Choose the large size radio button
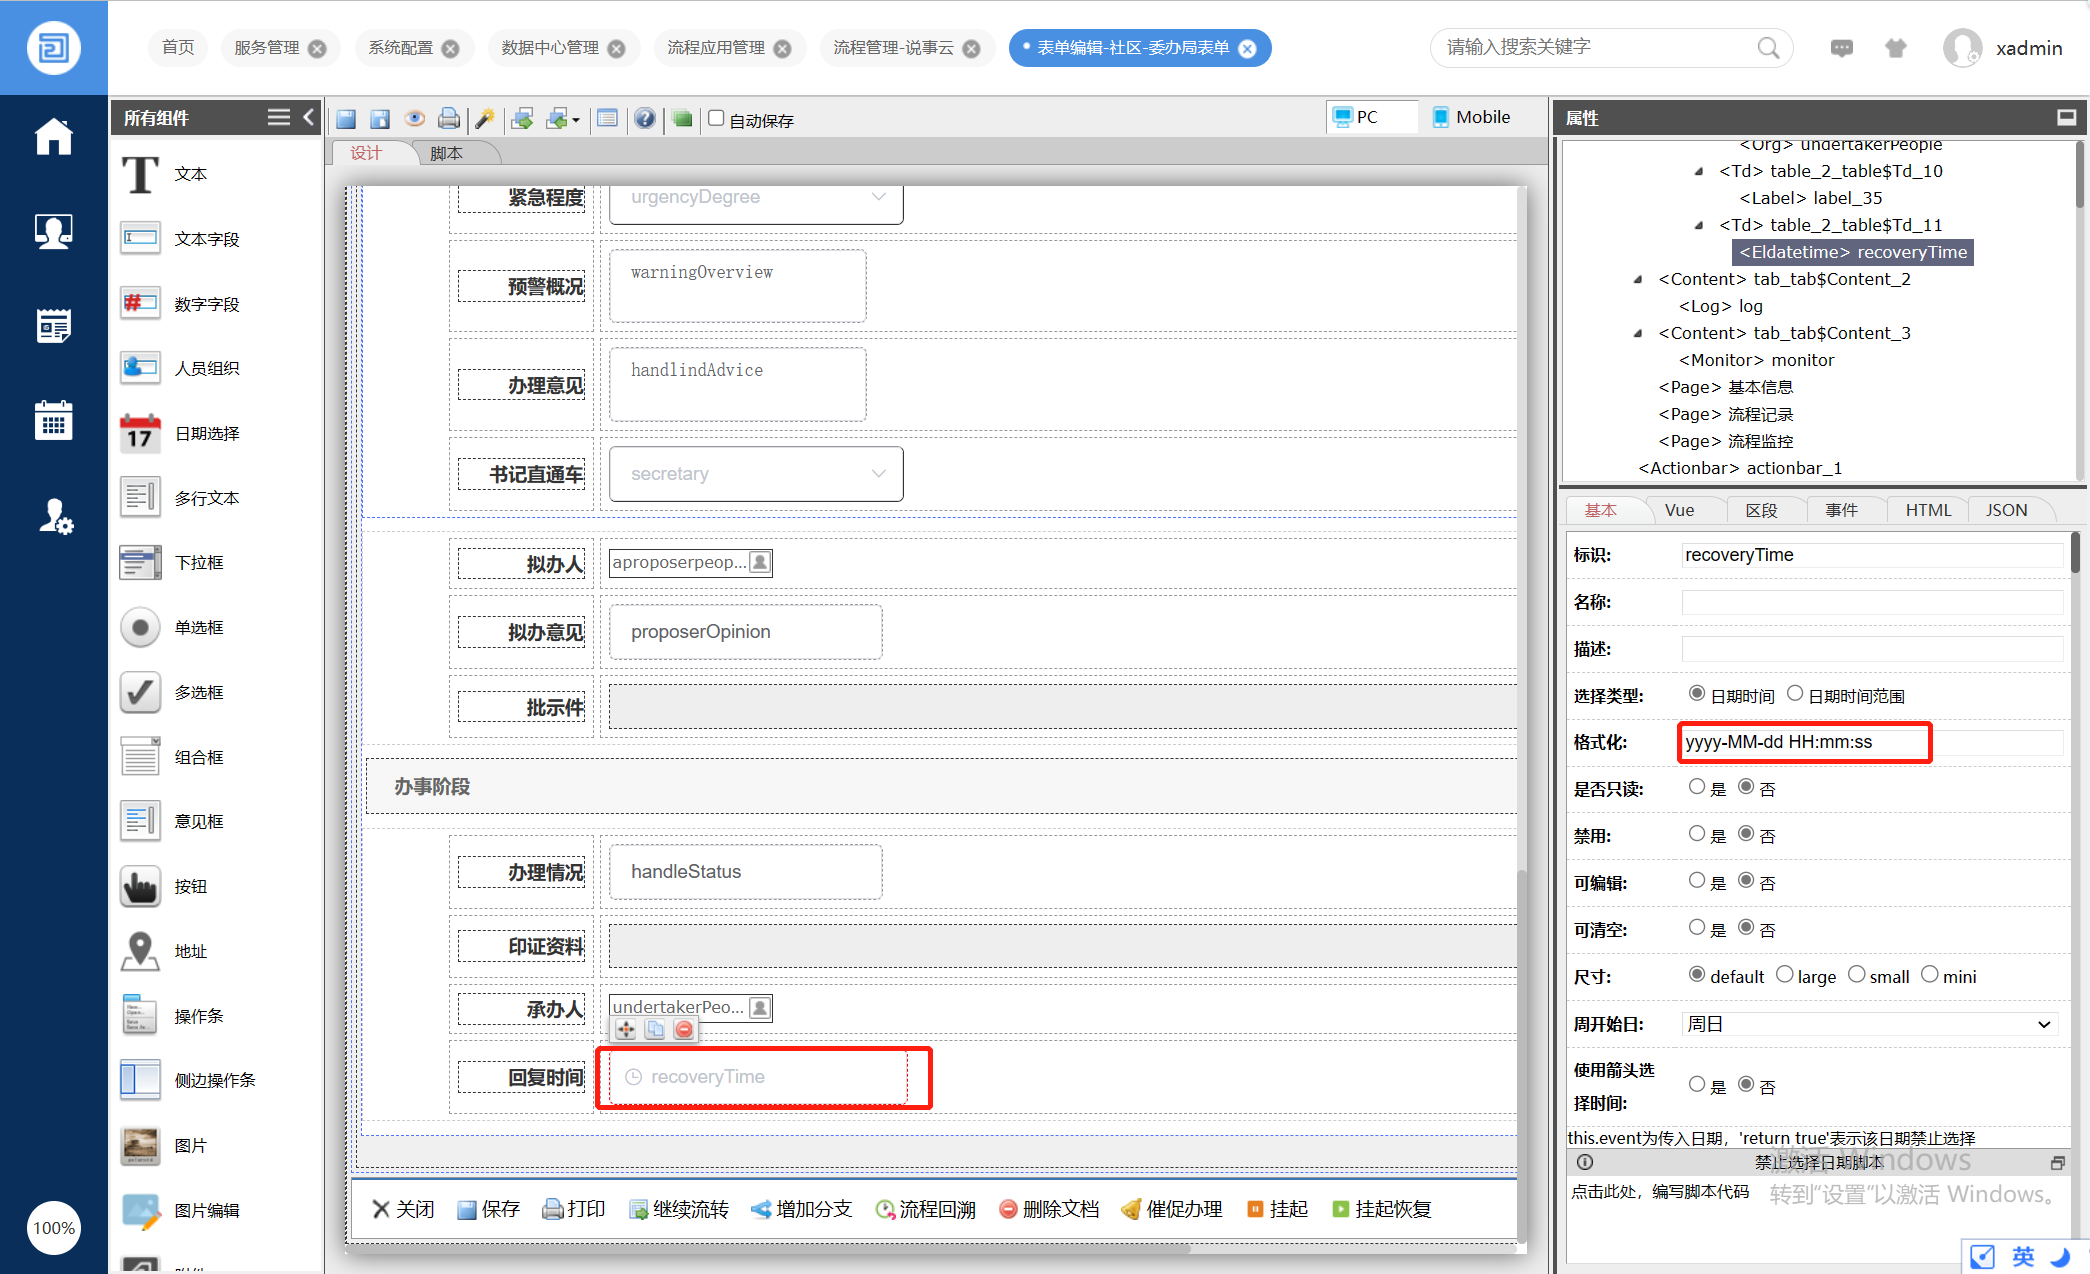2090x1274 pixels. click(1784, 974)
